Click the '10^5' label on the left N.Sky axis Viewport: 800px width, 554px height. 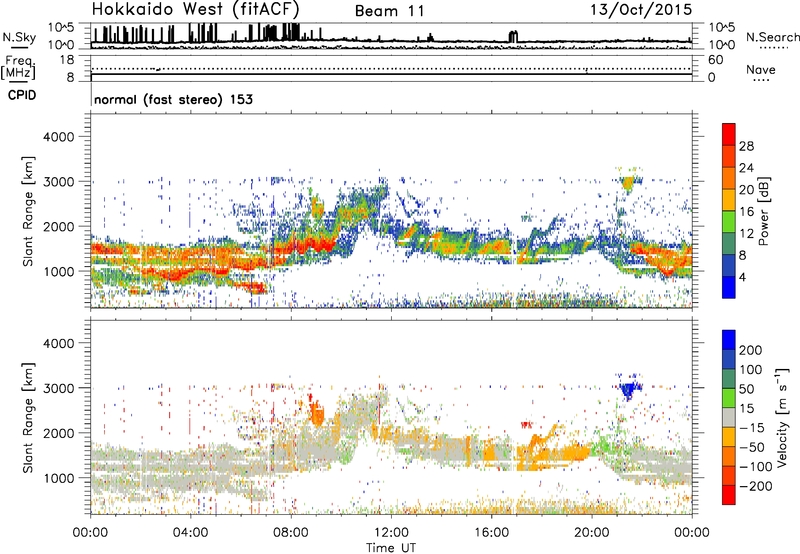[x=61, y=27]
